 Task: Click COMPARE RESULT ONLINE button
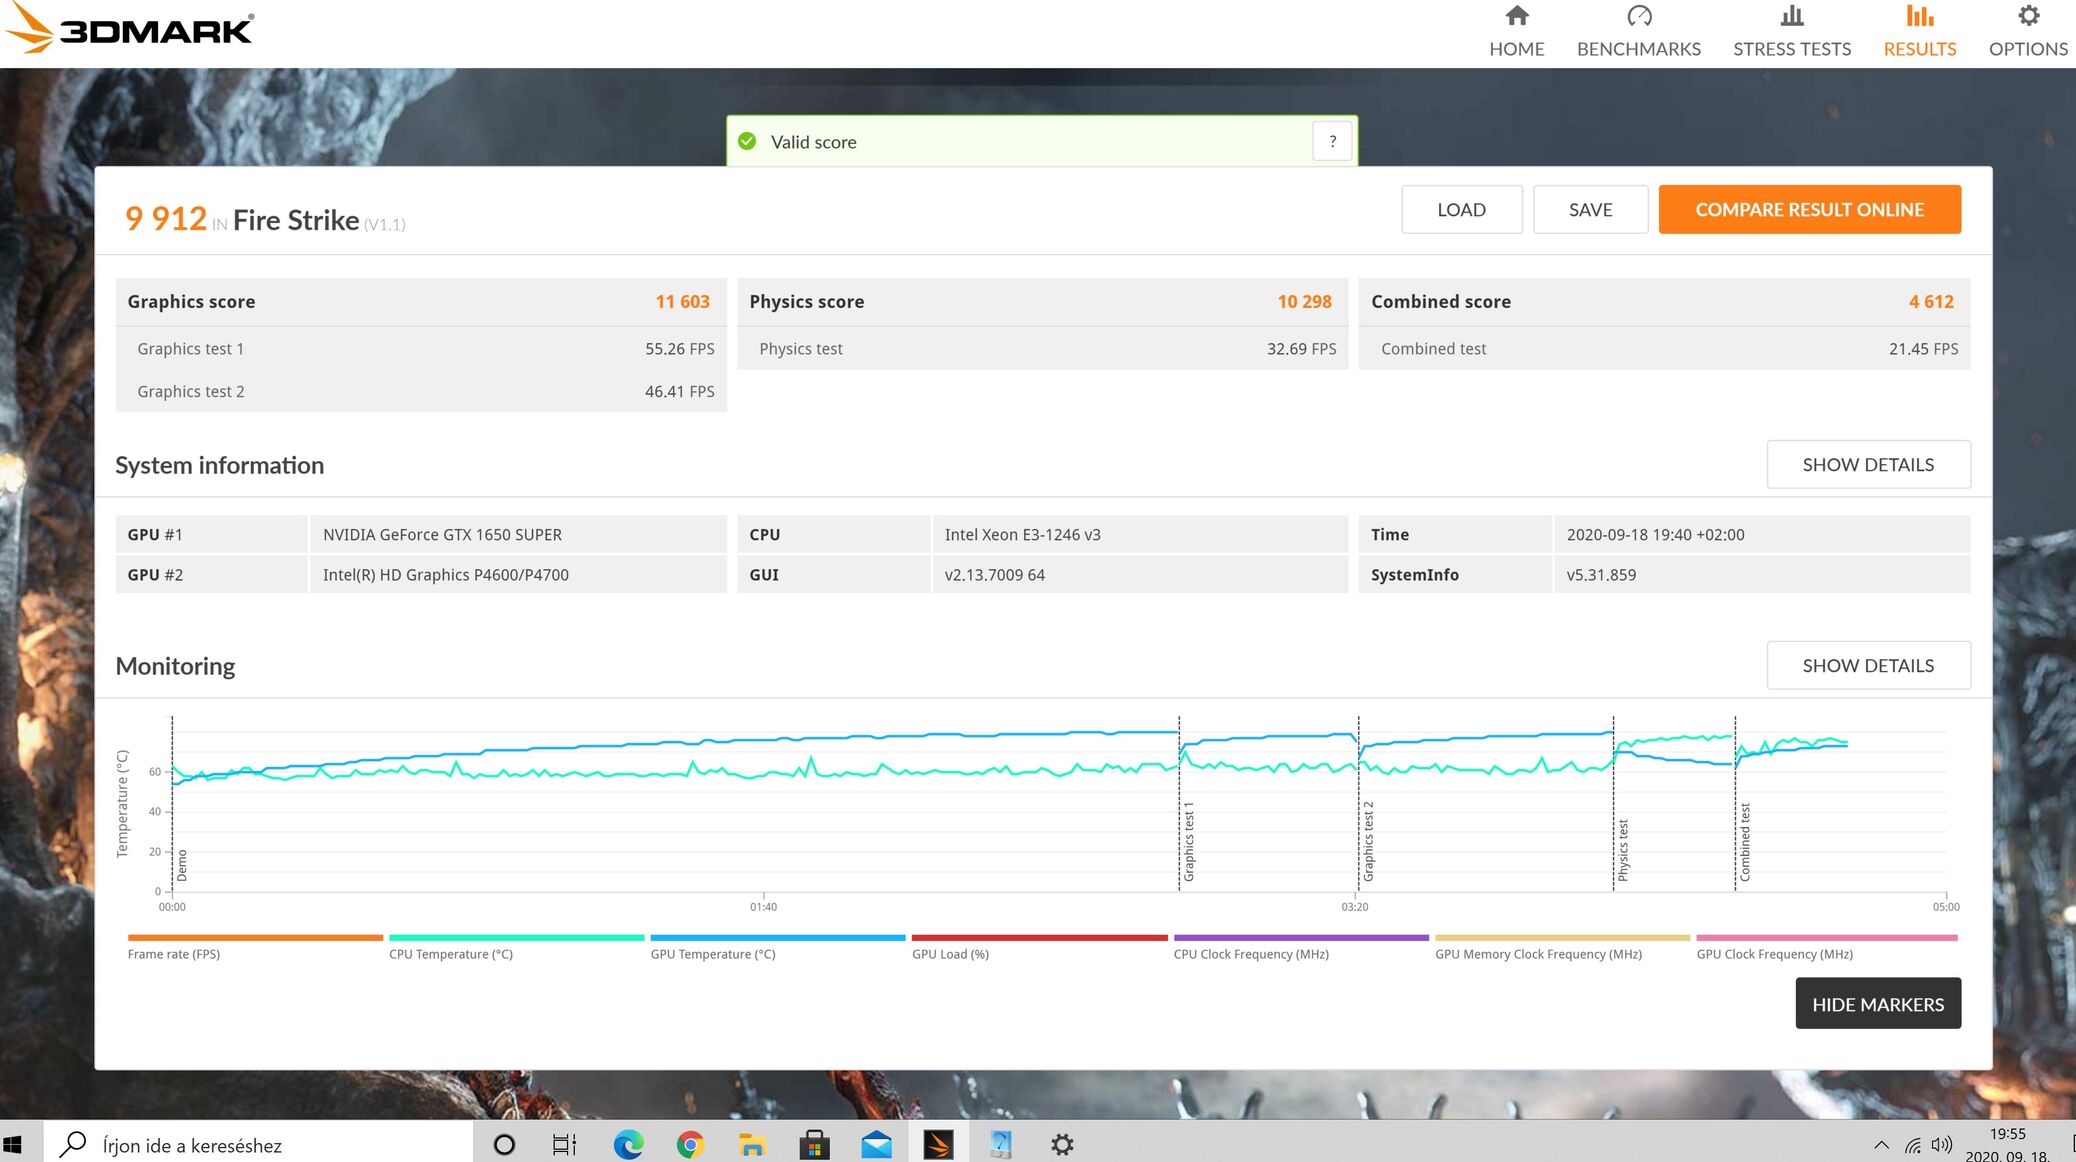[x=1809, y=210]
